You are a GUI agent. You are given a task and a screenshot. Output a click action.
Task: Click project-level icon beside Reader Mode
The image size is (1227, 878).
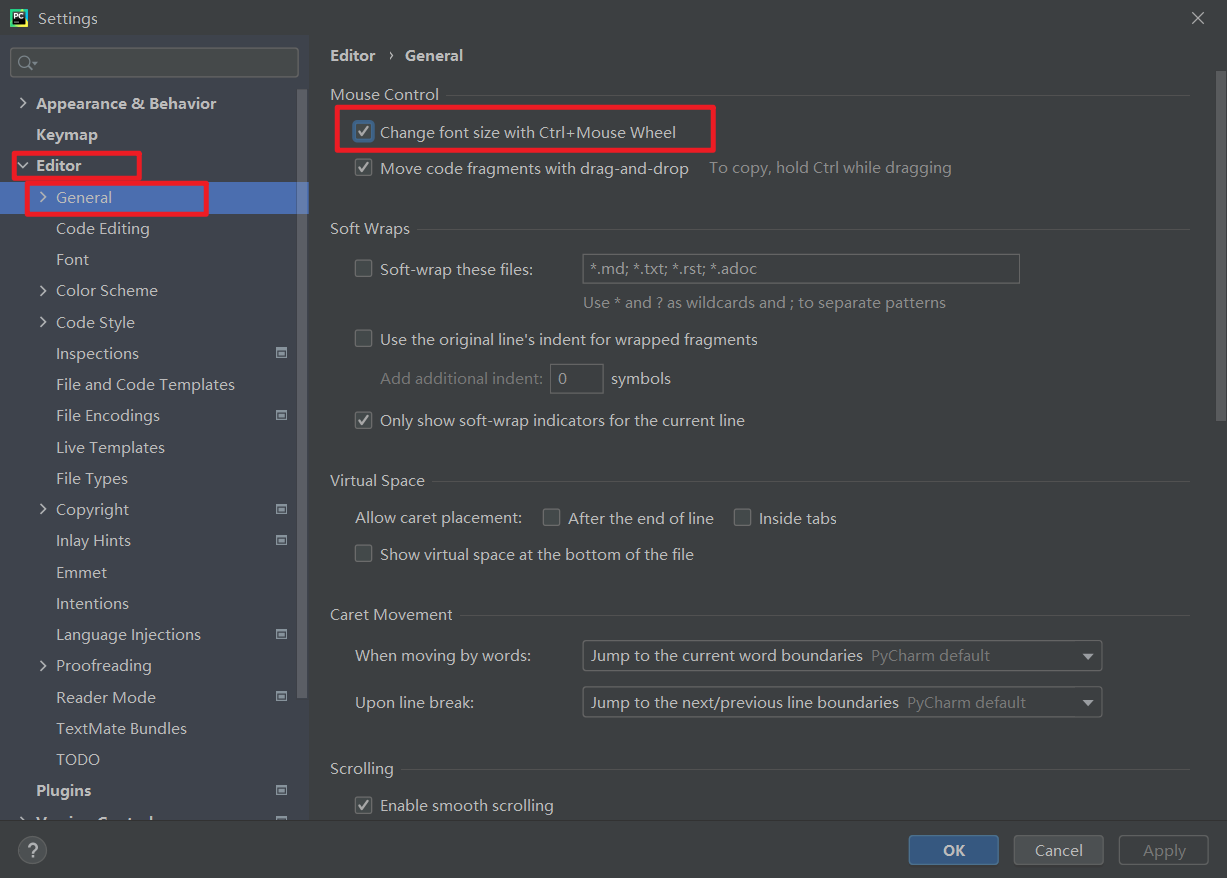pyautogui.click(x=281, y=697)
